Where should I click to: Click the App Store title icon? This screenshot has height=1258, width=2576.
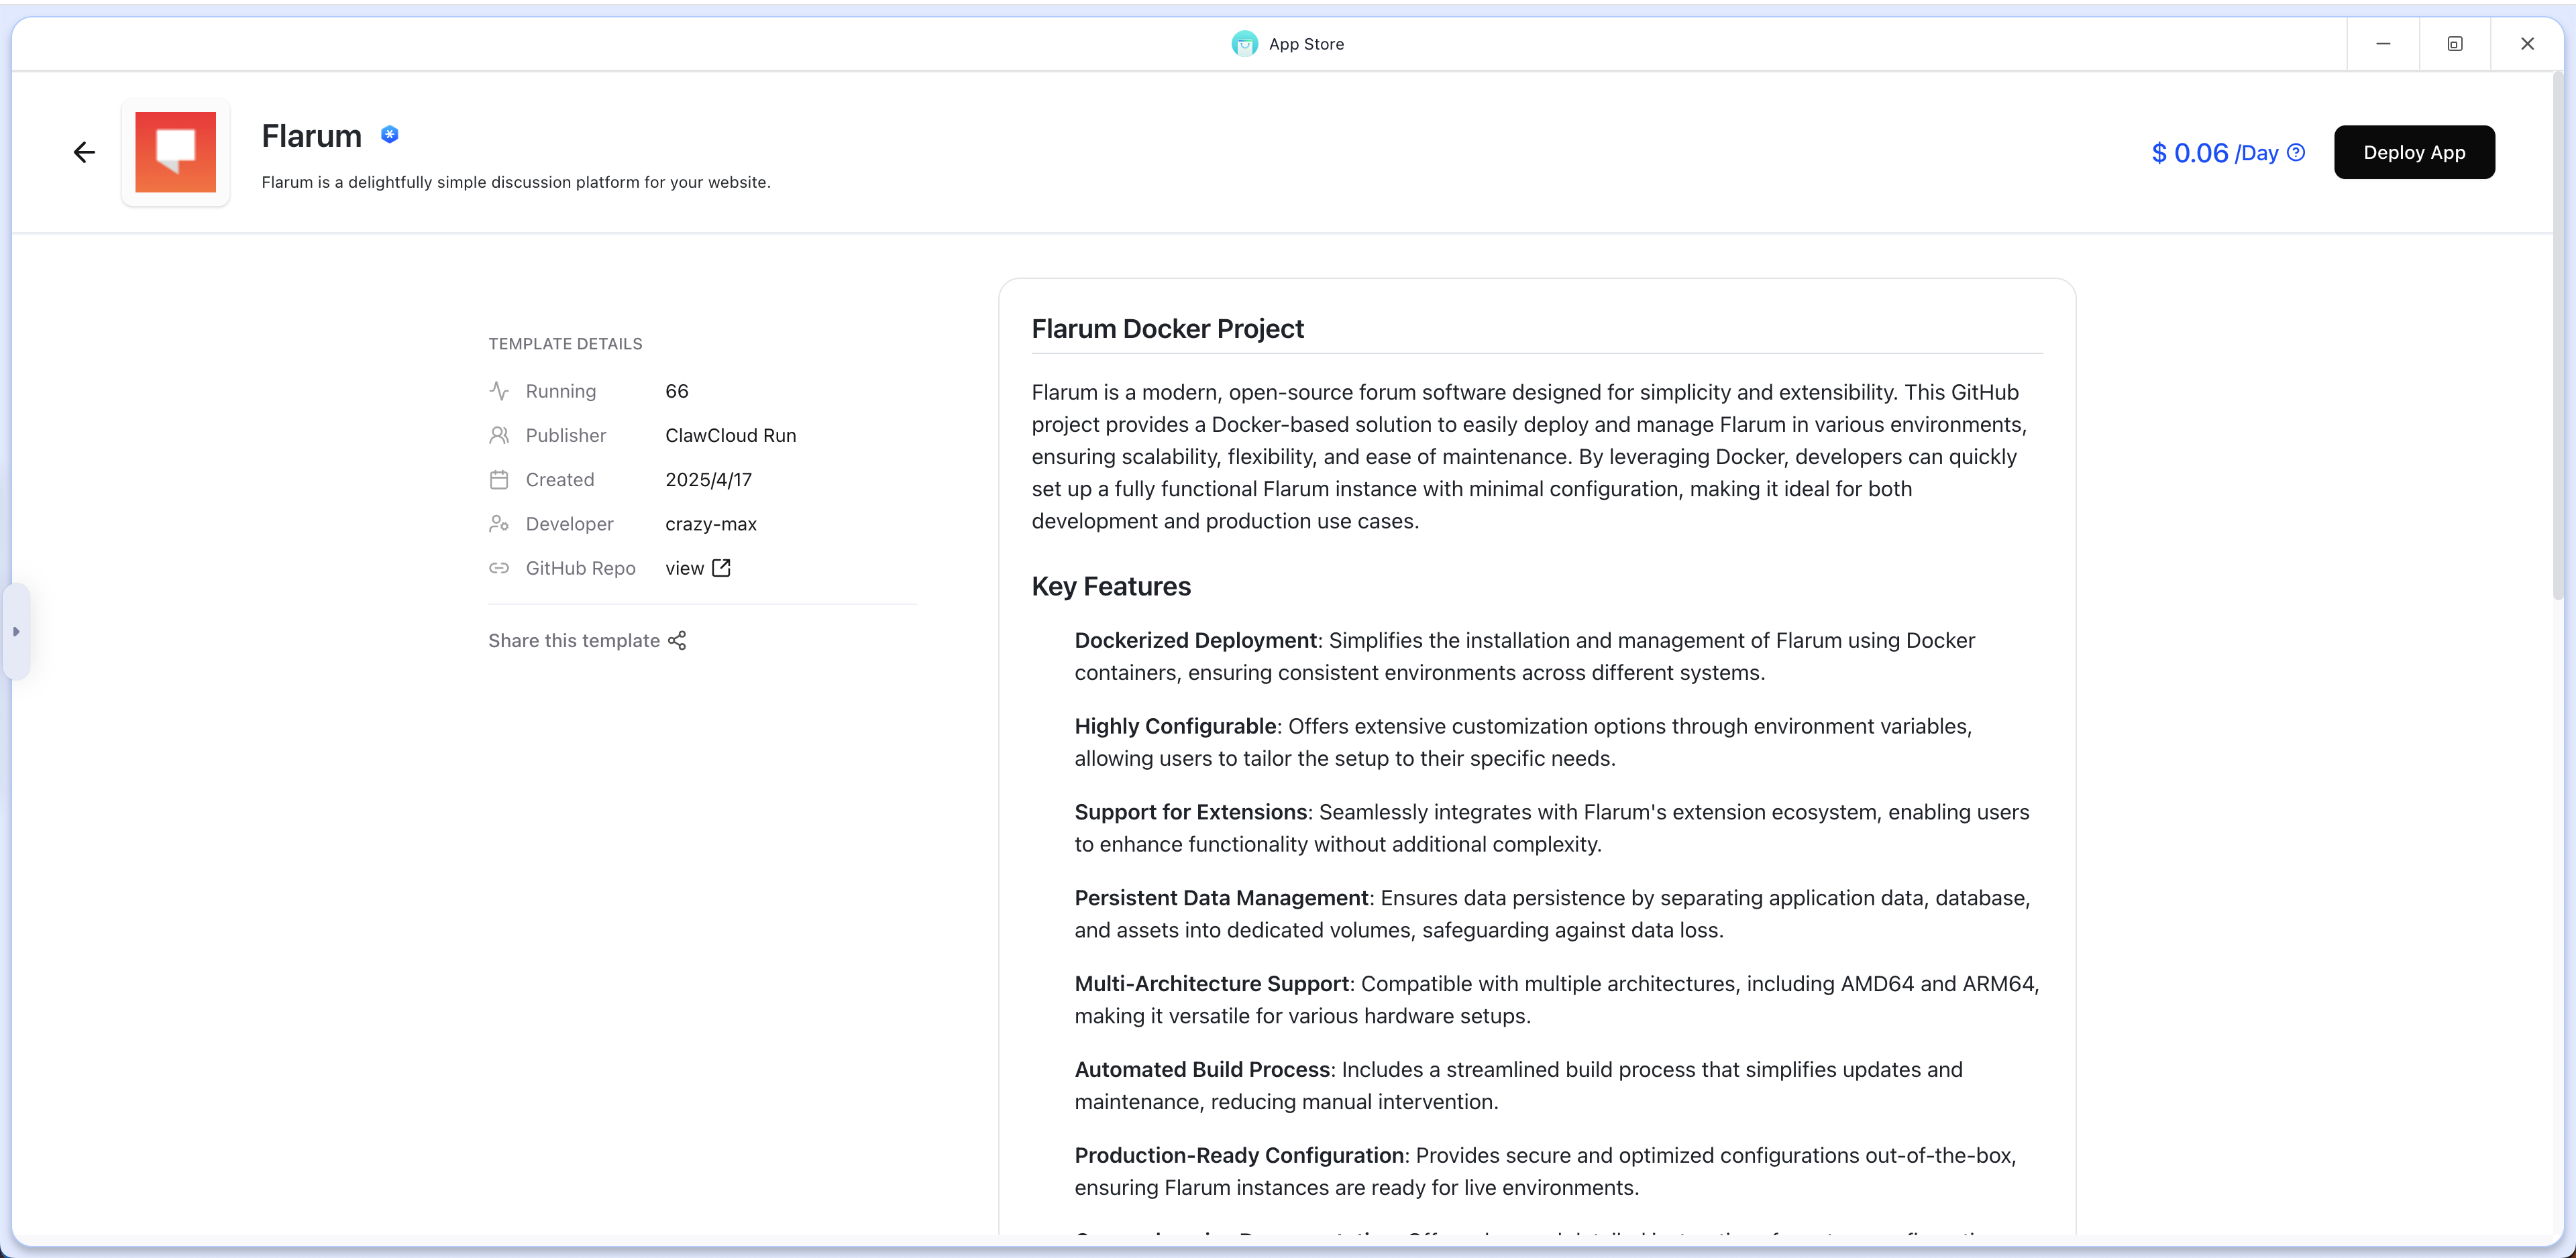click(x=1244, y=44)
